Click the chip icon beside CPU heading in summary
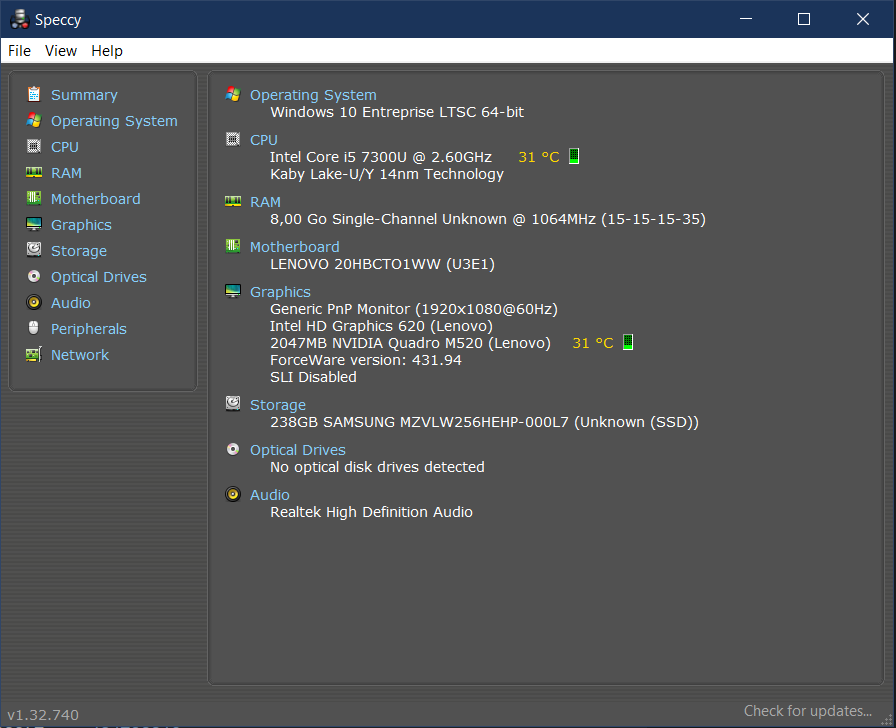 [x=233, y=139]
